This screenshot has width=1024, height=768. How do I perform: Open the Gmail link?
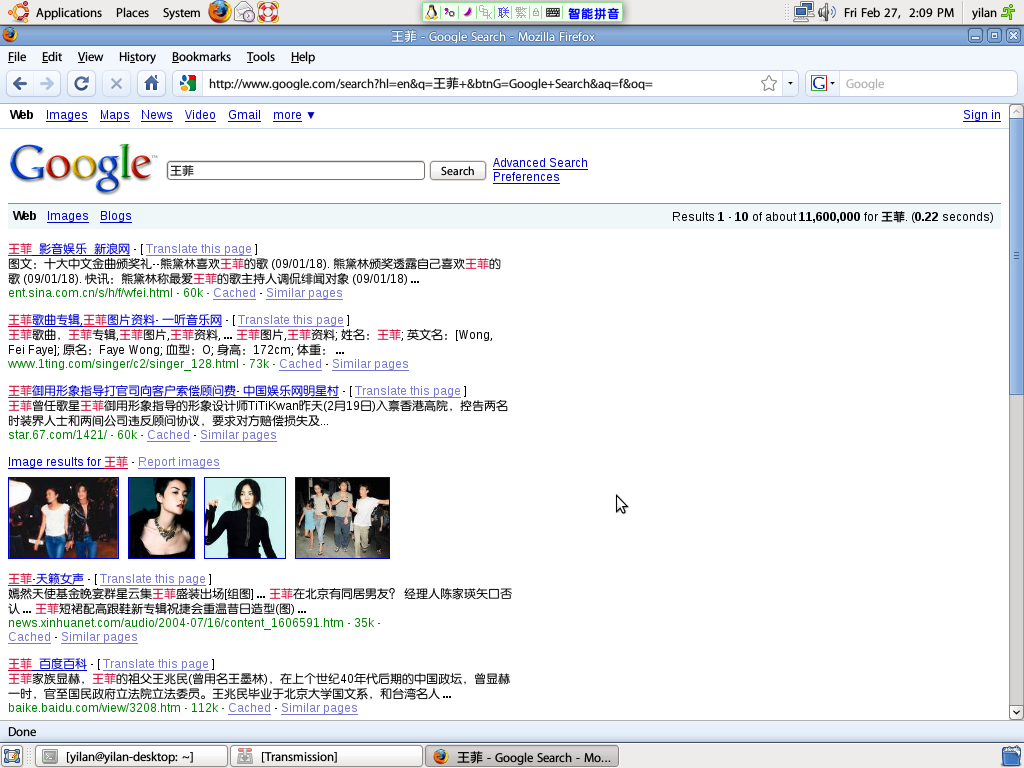(244, 115)
